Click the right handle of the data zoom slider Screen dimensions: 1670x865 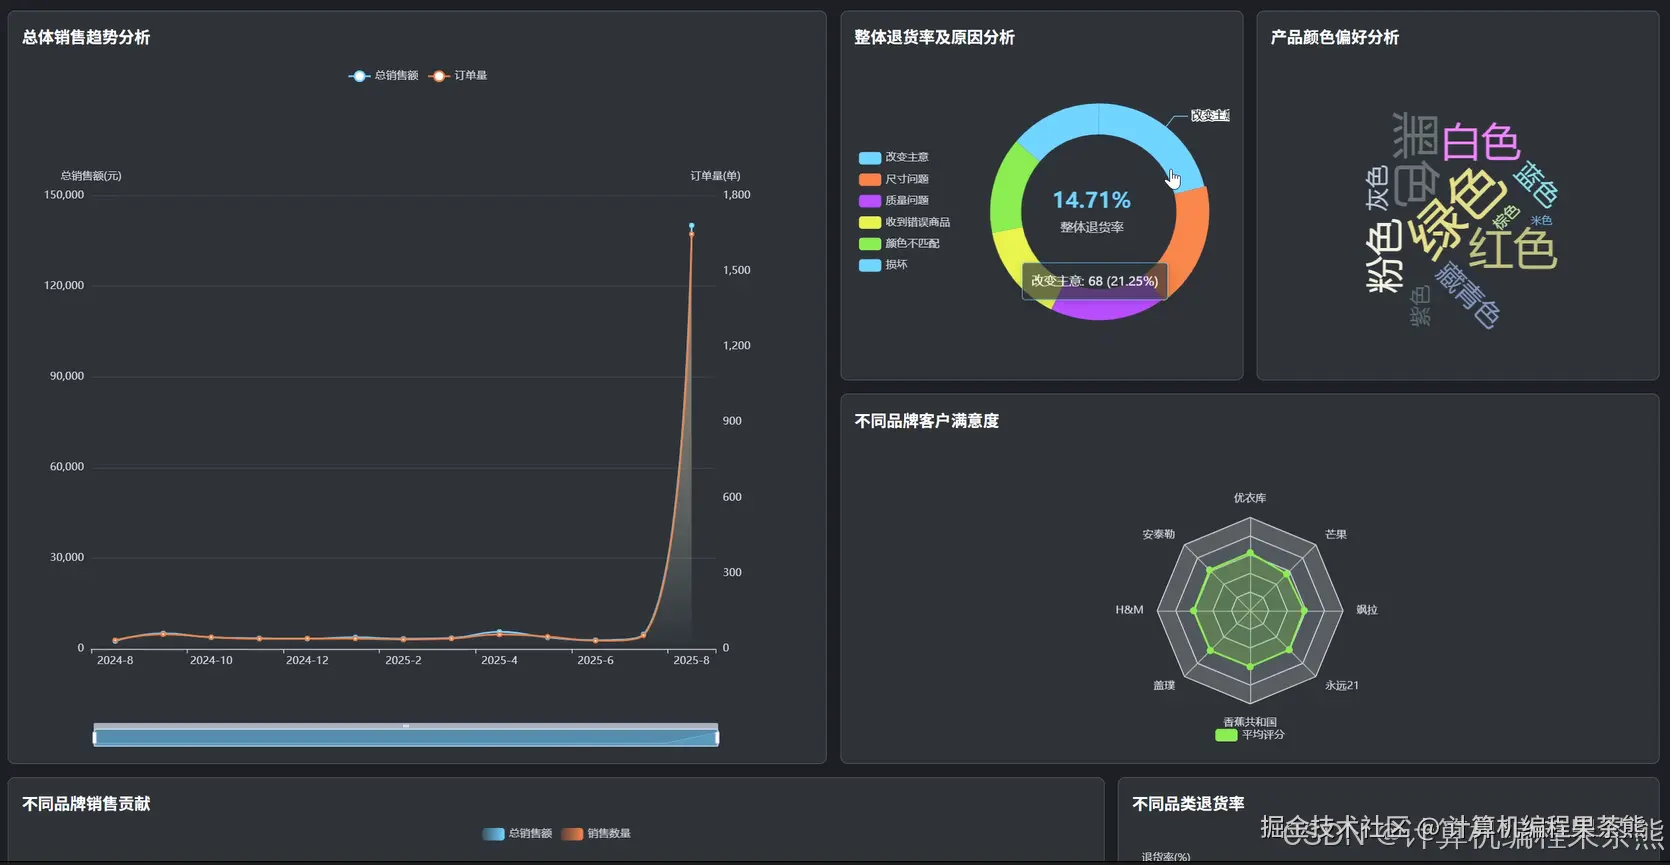718,737
